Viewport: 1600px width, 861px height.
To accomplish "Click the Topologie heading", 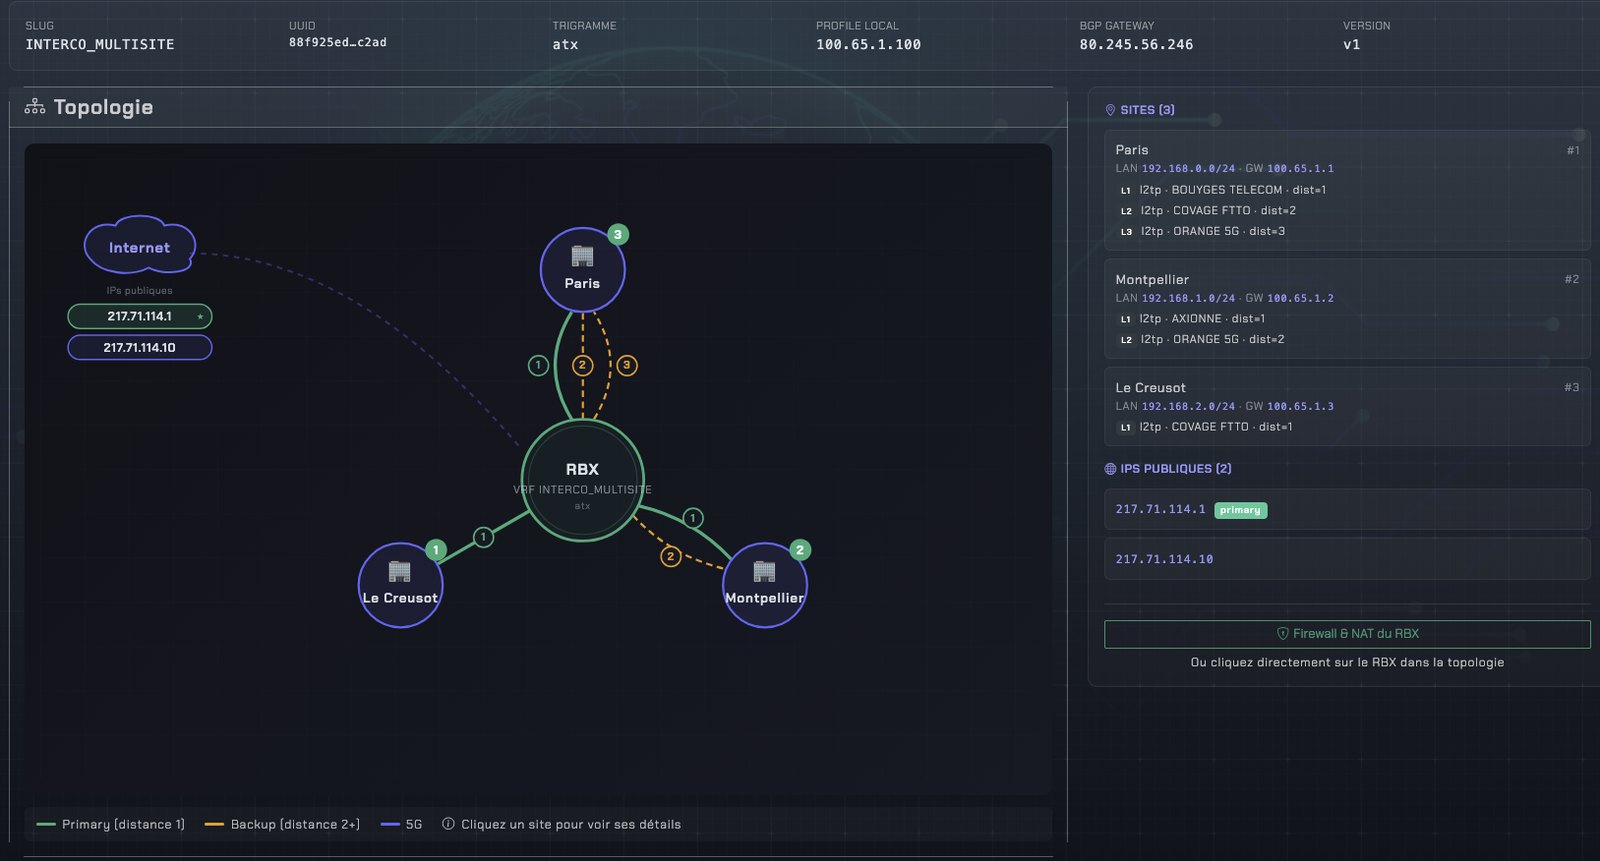I will 103,107.
